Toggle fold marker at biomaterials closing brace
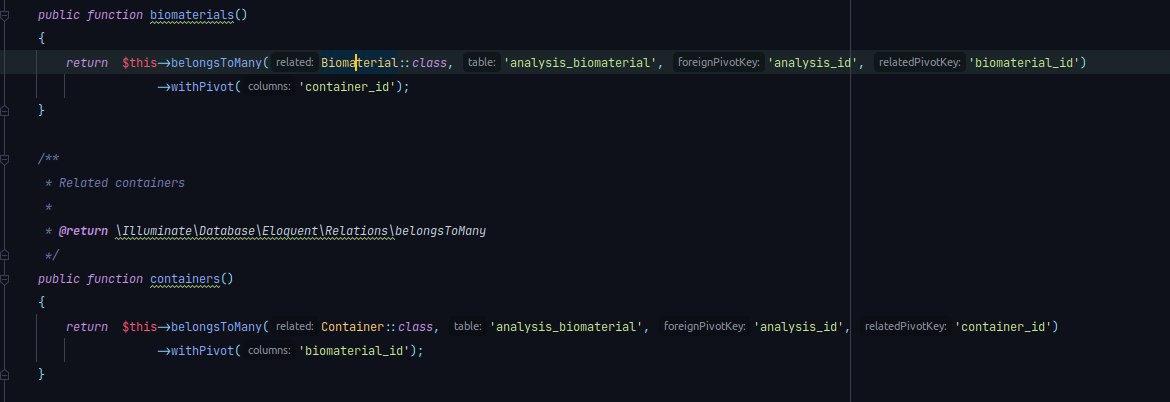Viewport: 1170px width, 402px height. [4, 110]
